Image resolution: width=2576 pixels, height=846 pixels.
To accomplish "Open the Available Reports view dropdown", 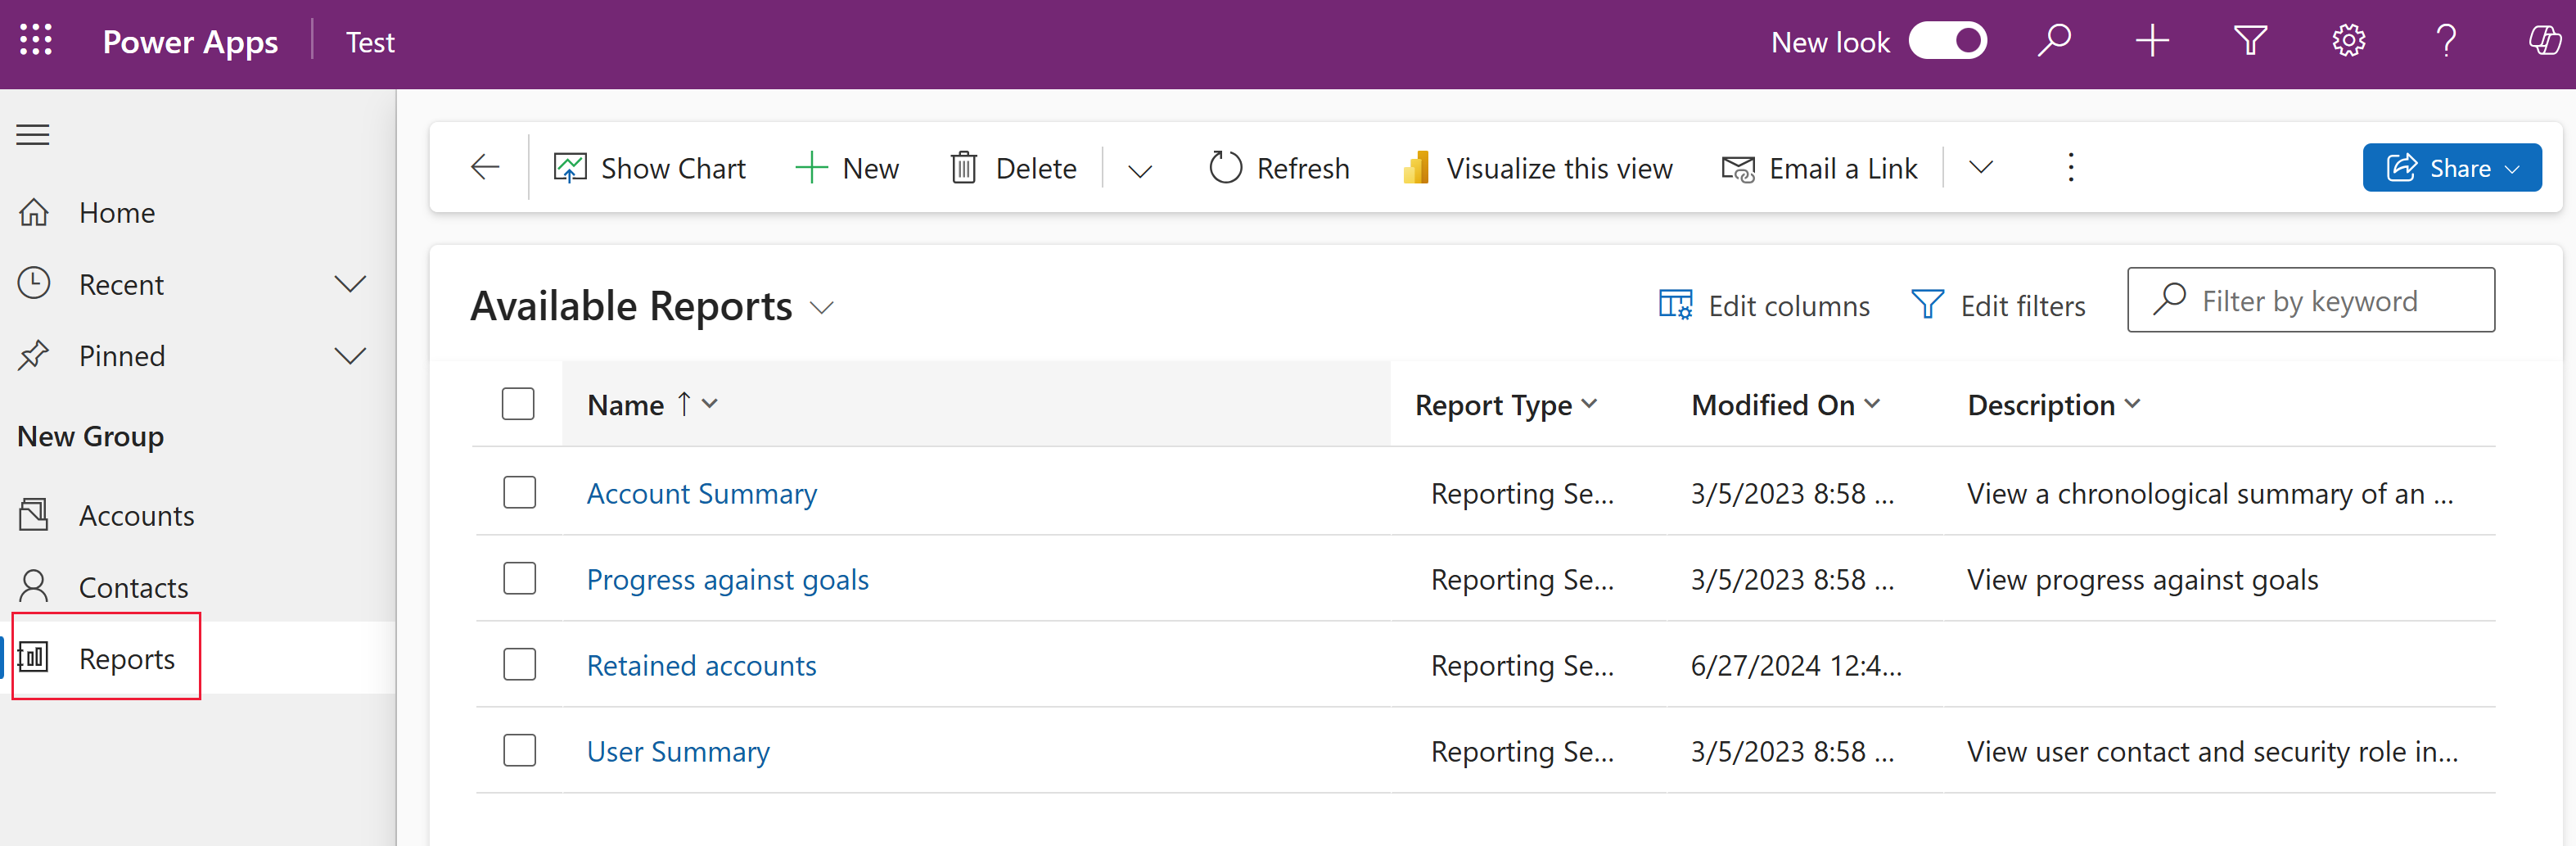I will coord(822,307).
